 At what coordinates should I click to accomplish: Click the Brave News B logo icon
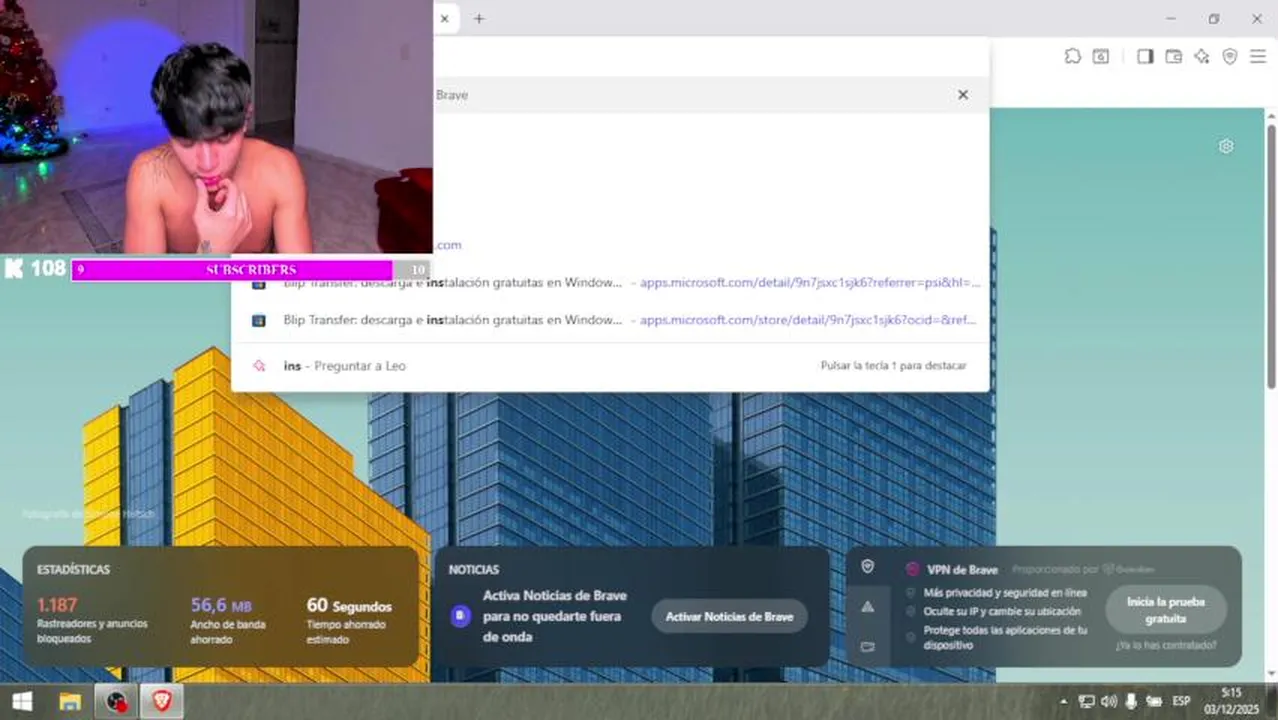coord(460,616)
